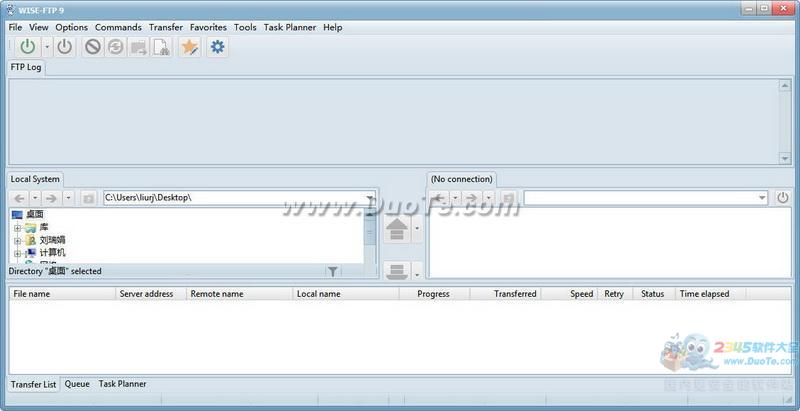Open the Upload button dropdown arrow
The image size is (800, 411).
pyautogui.click(x=417, y=228)
